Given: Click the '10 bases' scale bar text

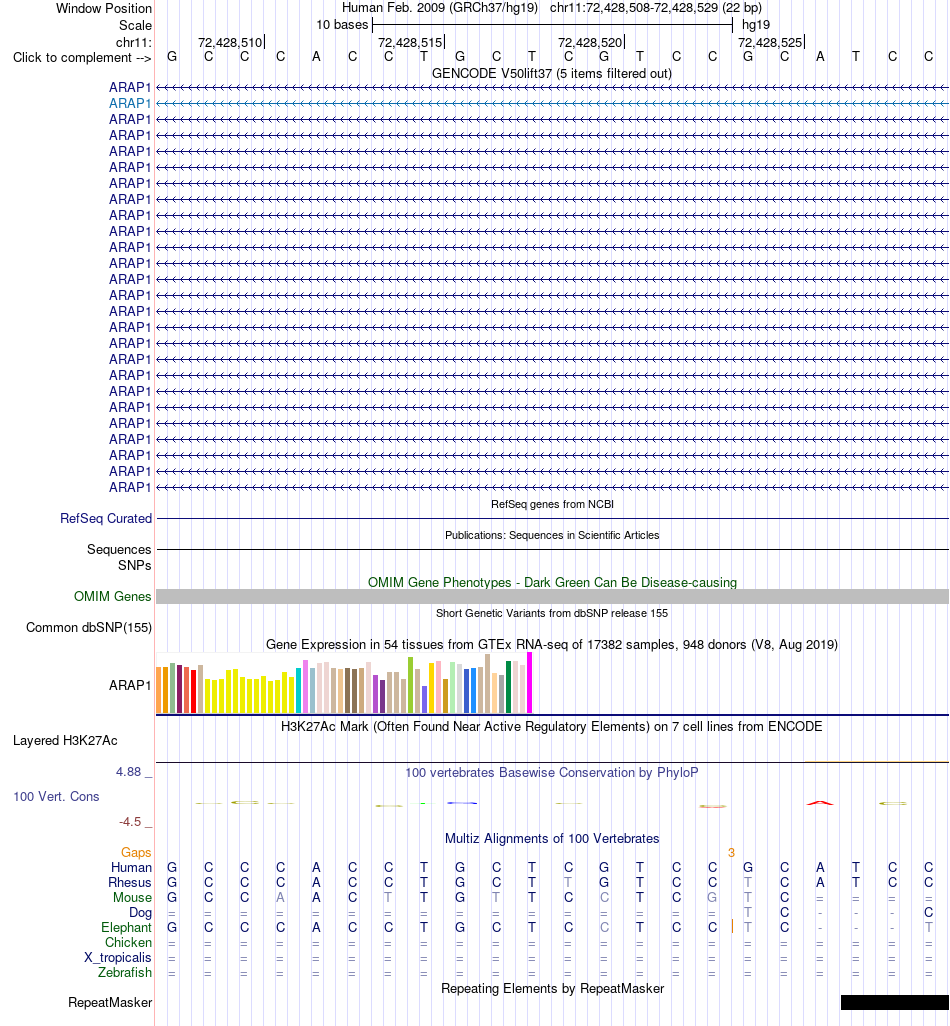Looking at the screenshot, I should 342,25.
